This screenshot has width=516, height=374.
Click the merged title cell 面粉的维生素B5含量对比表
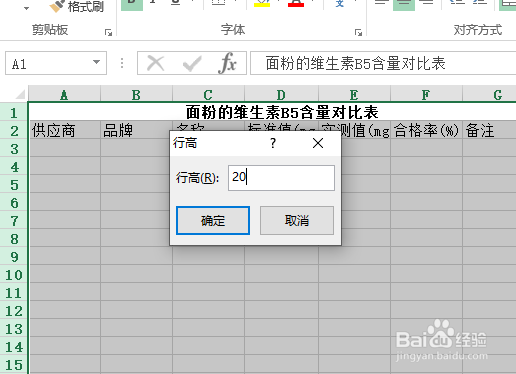[272, 112]
